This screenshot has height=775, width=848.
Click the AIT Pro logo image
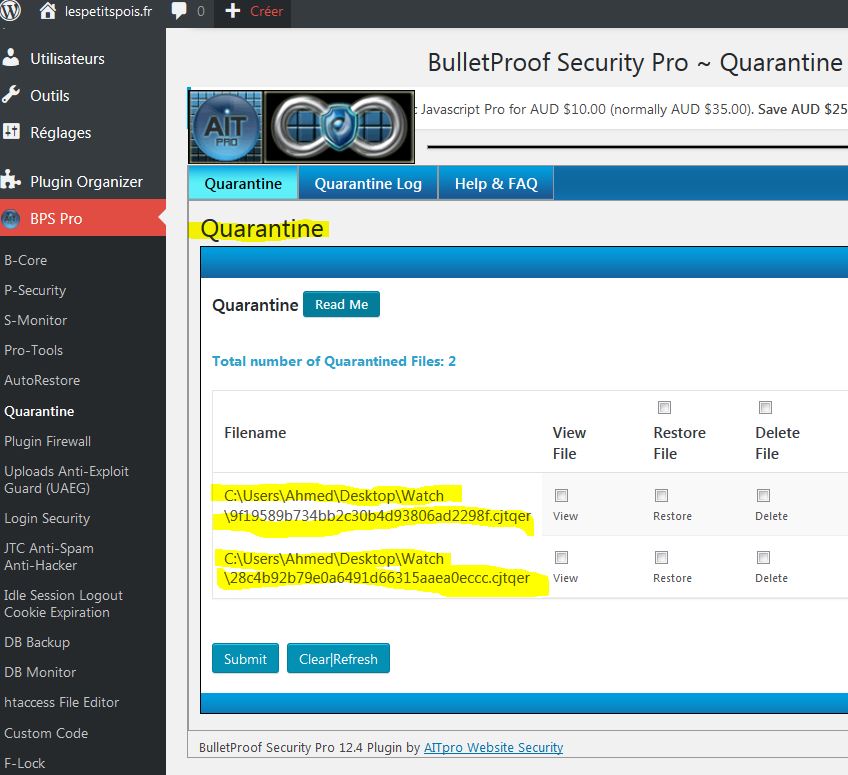(x=226, y=127)
